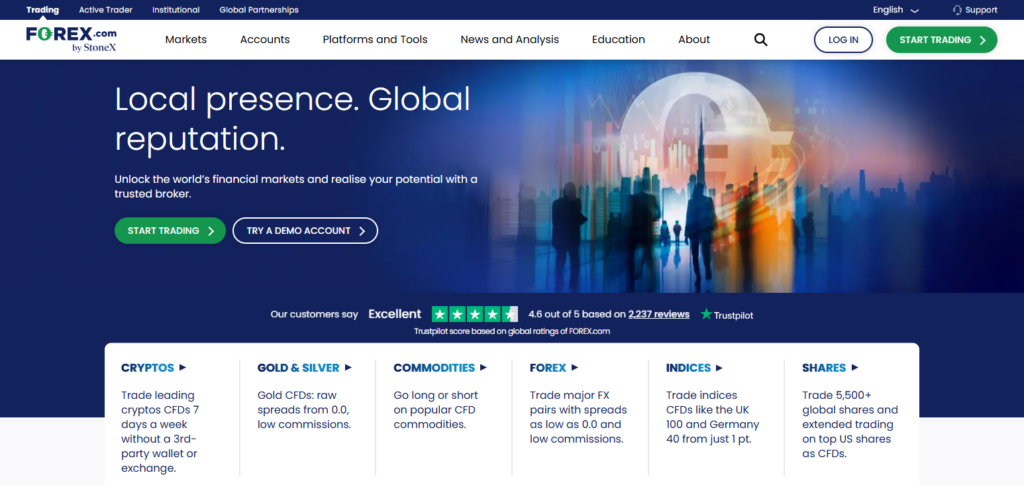
Task: Click the green Trustpilot rating stars
Action: 475,314
